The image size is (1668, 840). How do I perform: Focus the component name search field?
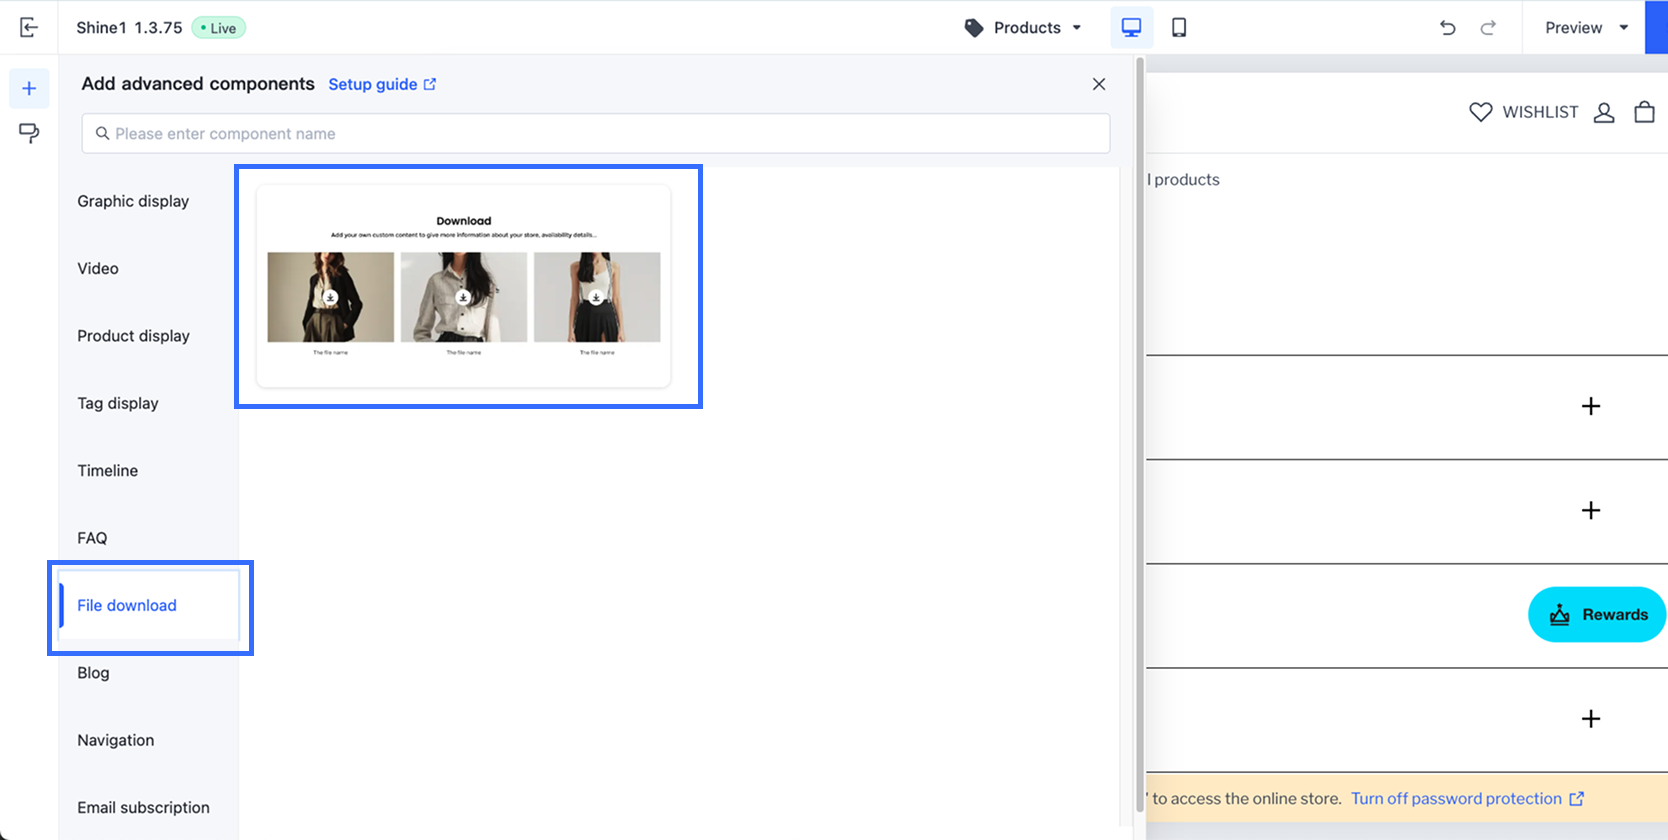[x=596, y=133]
